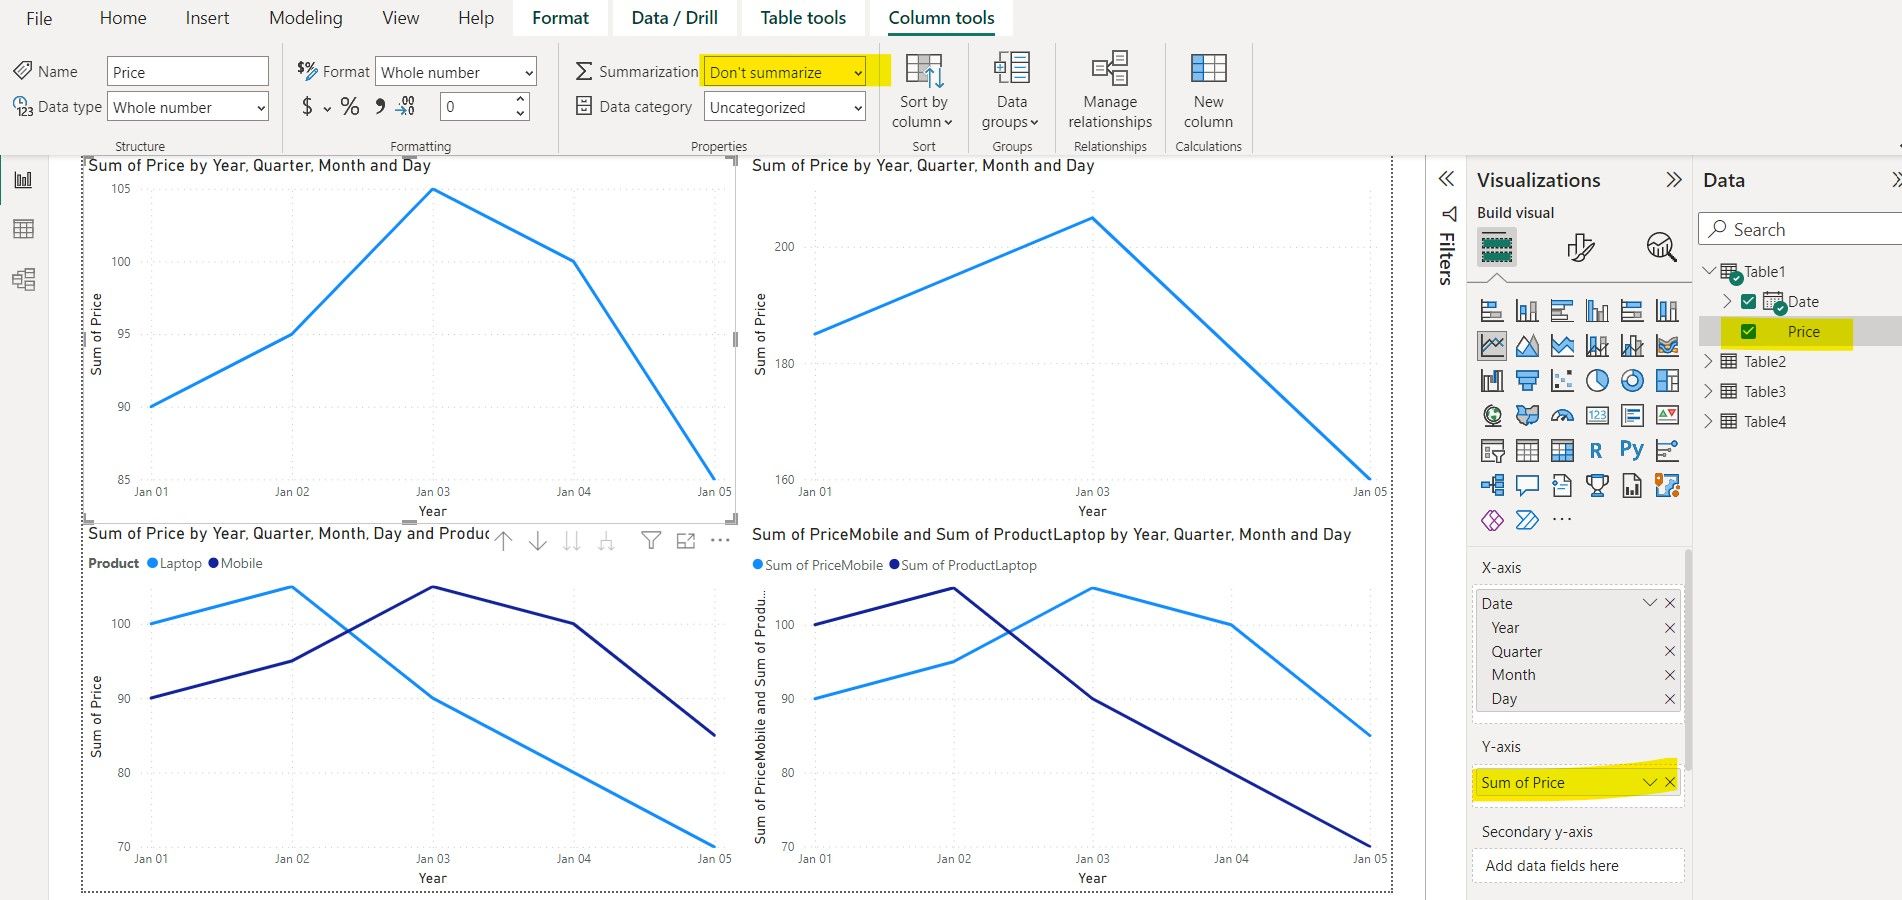Open the Analytics magnifier pane icon
Viewport: 1902px width, 900px height.
[1661, 247]
